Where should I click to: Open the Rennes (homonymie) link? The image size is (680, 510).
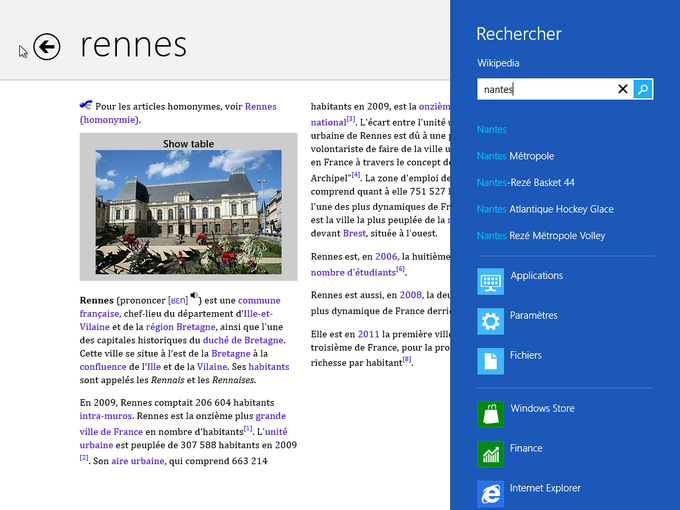click(x=178, y=113)
